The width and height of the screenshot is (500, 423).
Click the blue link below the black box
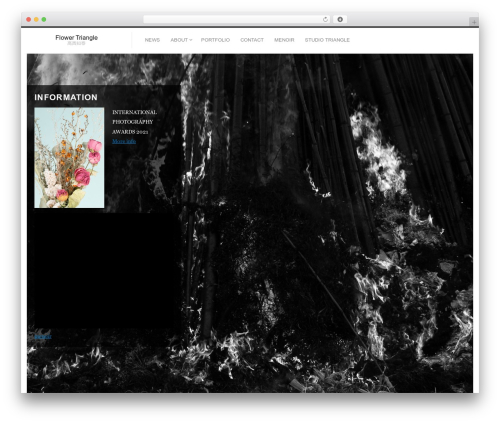click(43, 336)
